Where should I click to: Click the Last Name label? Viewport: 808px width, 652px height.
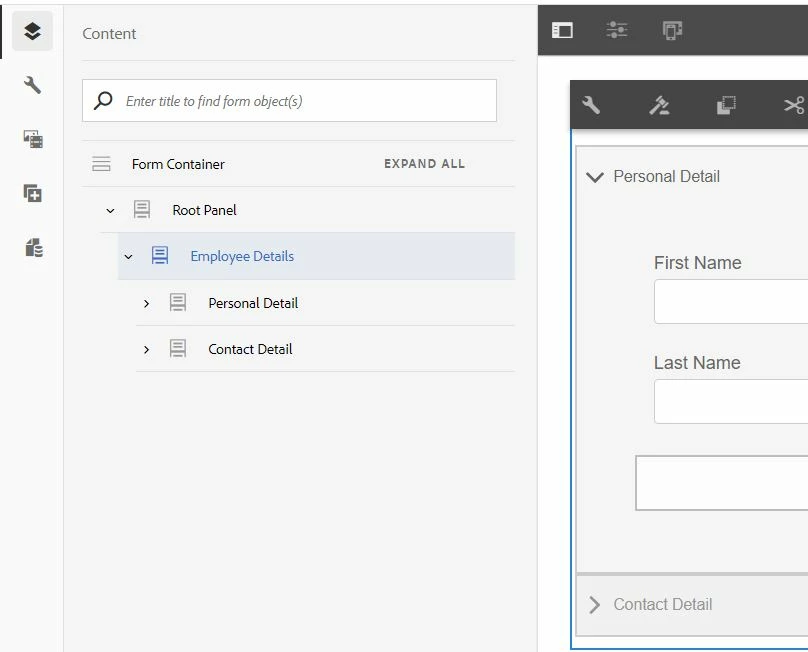697,363
